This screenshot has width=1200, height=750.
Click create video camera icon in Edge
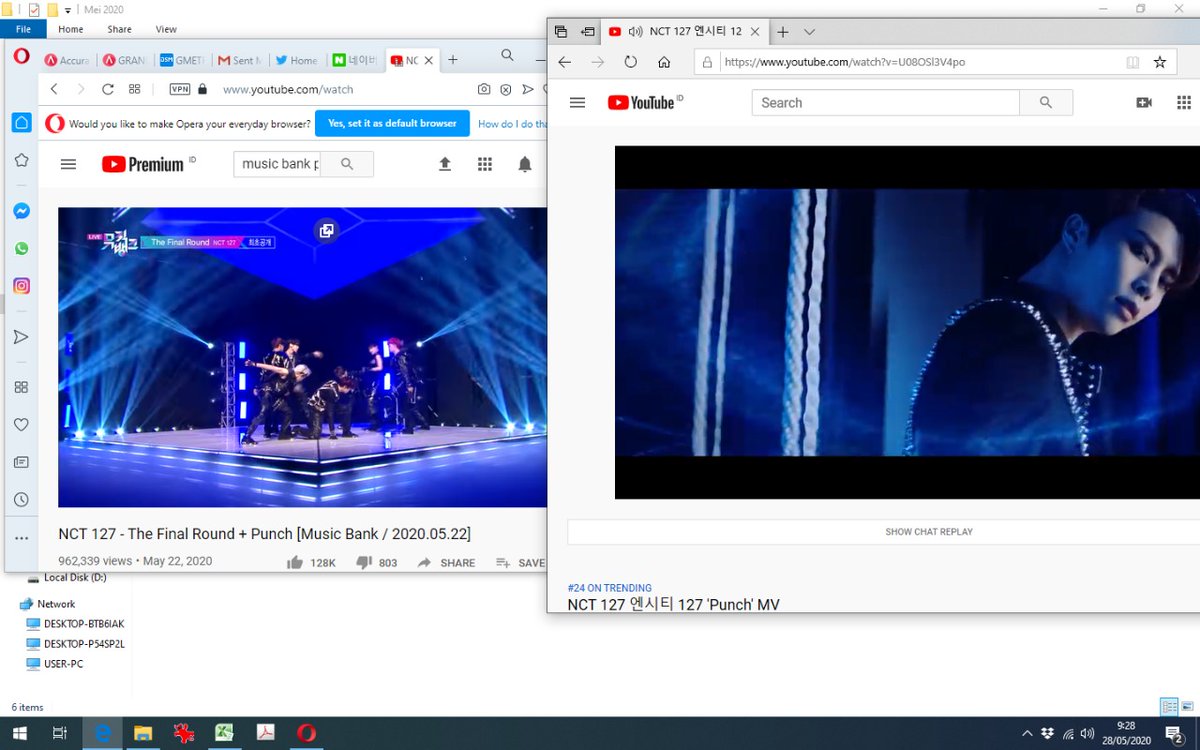pos(1144,103)
